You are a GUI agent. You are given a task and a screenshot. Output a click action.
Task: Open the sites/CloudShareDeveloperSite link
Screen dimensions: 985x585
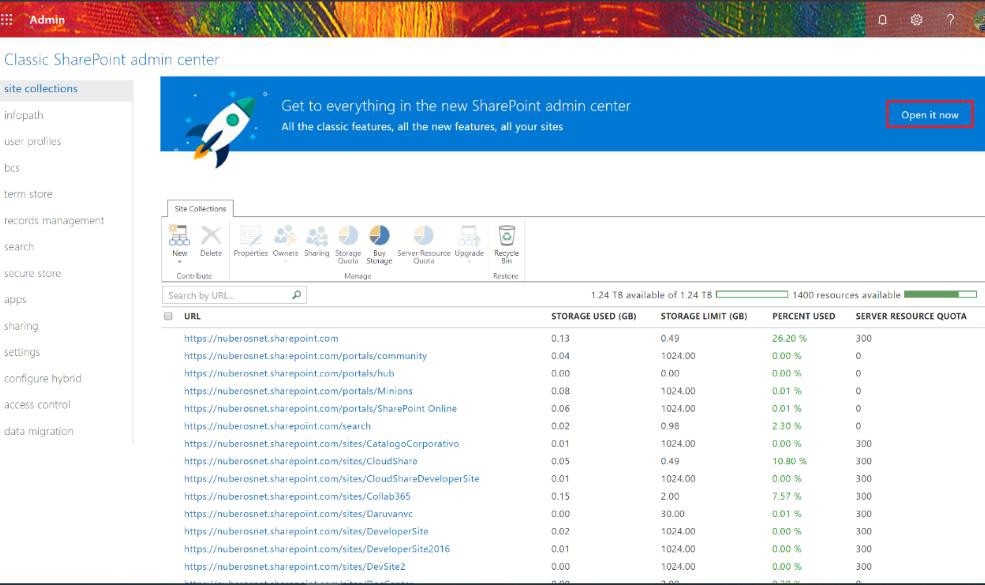click(332, 479)
